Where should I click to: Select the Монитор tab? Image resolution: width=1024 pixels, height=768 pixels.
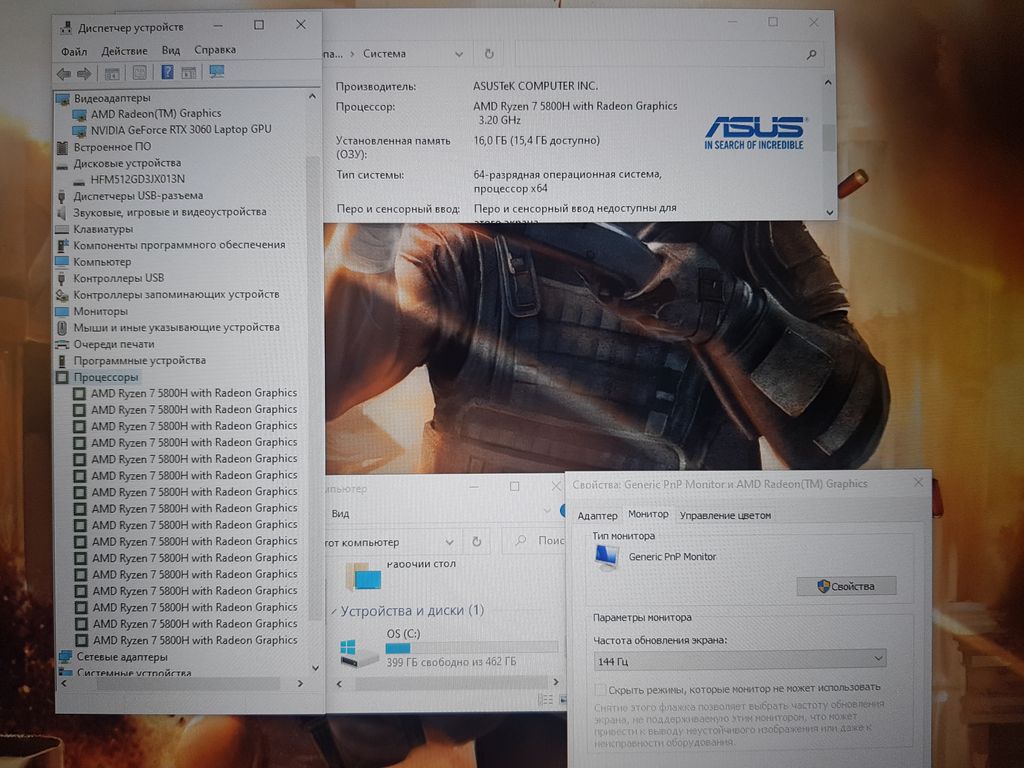point(648,515)
